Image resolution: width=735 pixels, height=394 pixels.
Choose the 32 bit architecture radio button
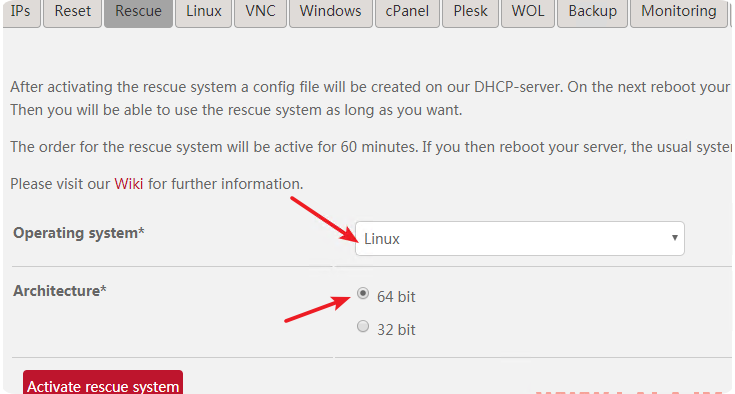[x=363, y=326]
